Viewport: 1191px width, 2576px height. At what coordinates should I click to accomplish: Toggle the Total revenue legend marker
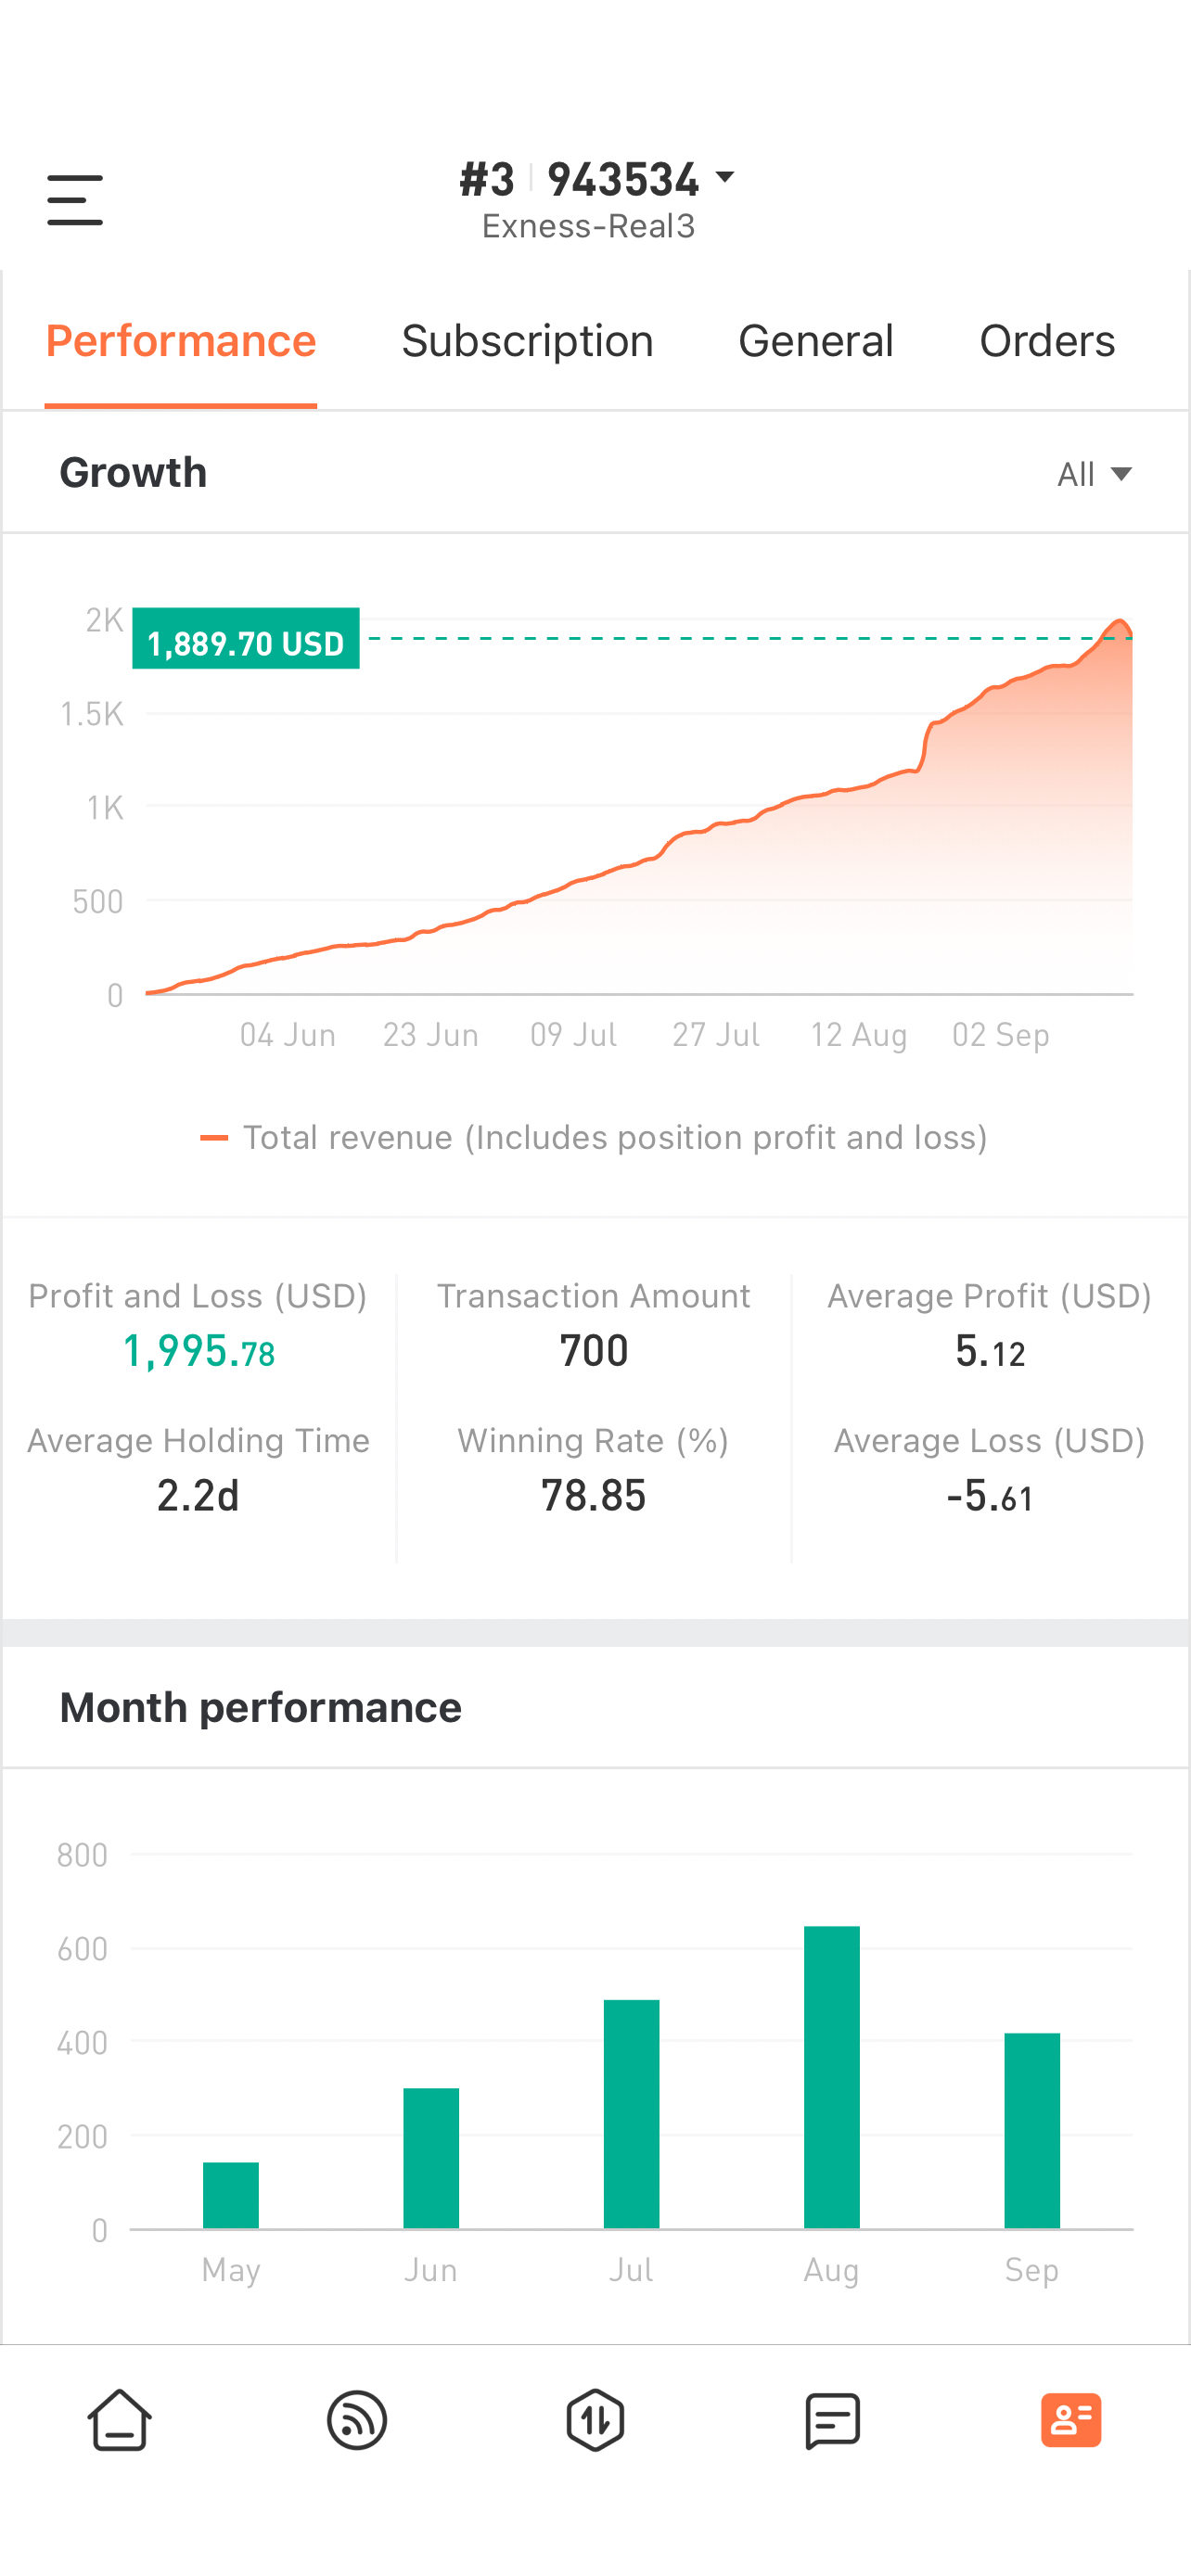point(214,1138)
